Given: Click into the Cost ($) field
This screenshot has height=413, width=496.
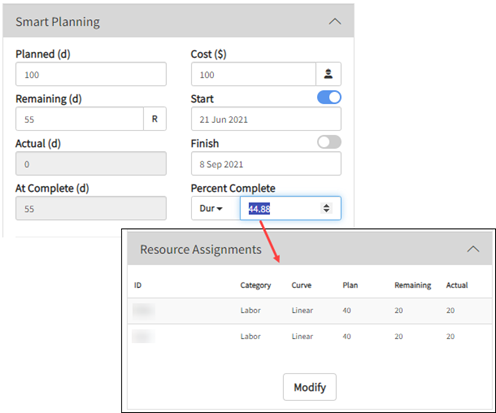Looking at the screenshot, I should 253,74.
